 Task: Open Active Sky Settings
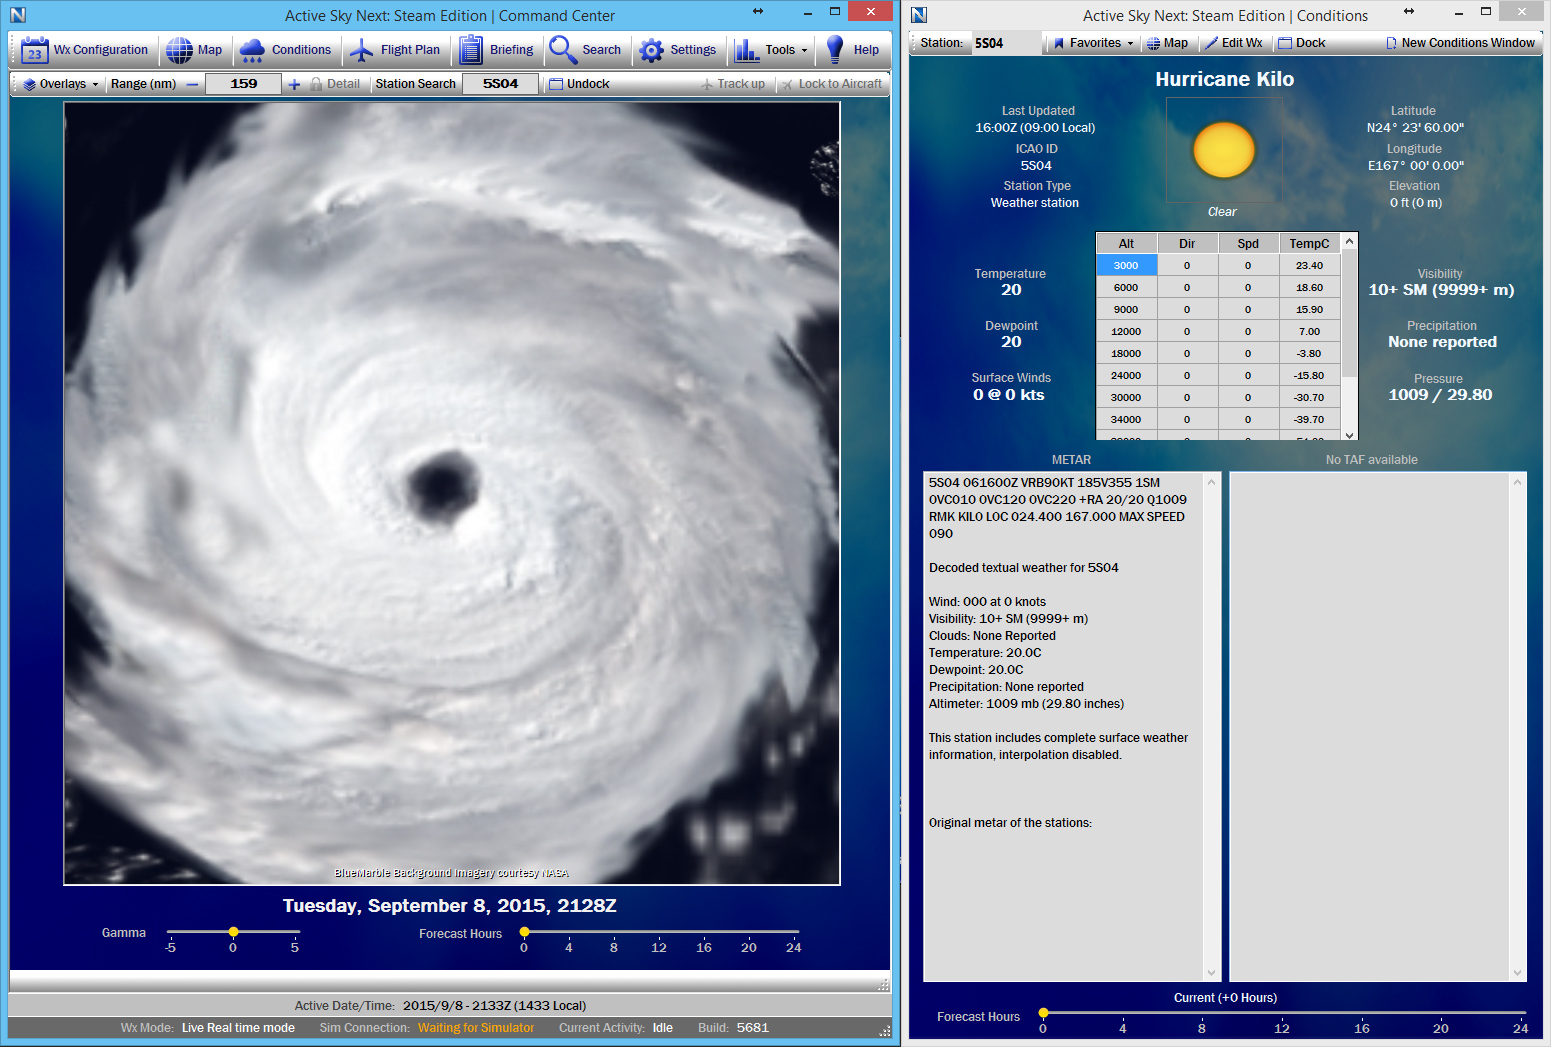(679, 49)
